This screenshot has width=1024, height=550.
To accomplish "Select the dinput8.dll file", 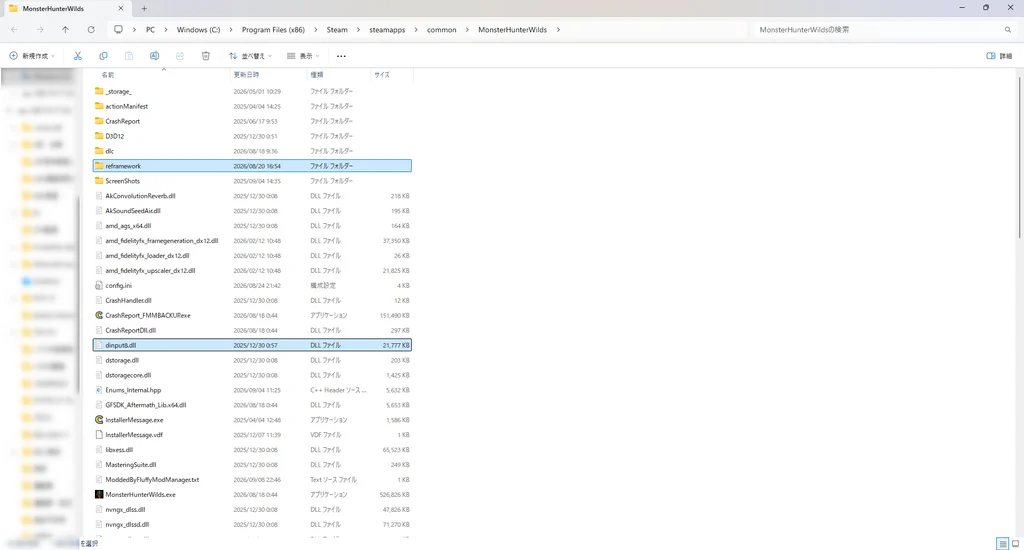I will click(252, 345).
